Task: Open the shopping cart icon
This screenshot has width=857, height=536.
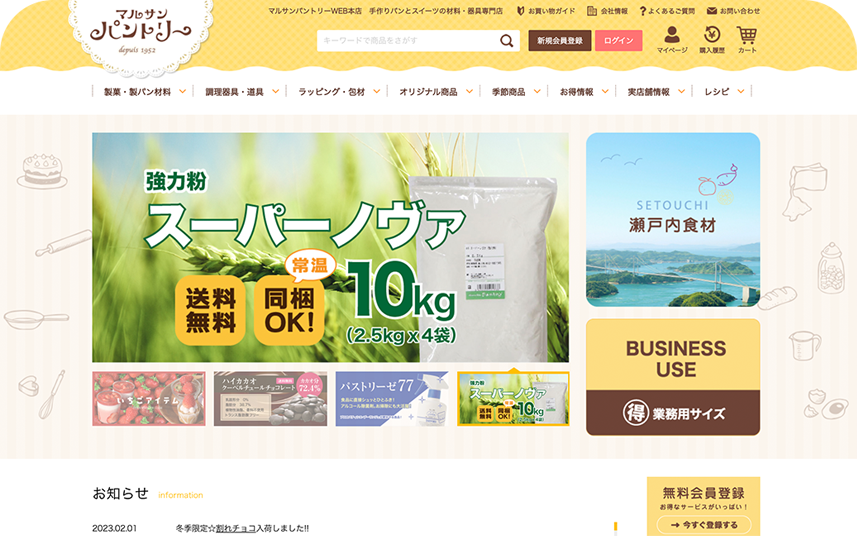Action: click(x=747, y=35)
